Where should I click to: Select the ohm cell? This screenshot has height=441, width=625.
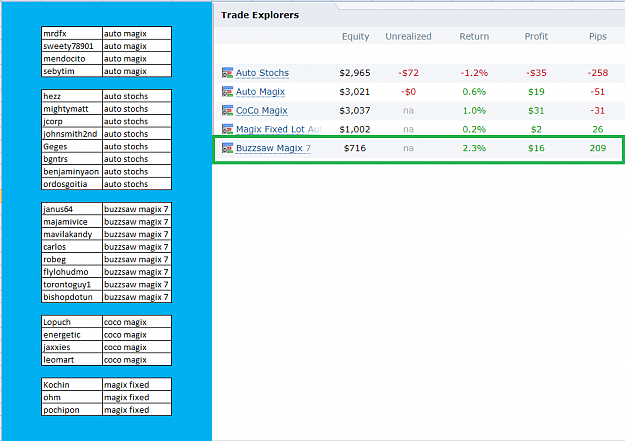tap(72, 397)
